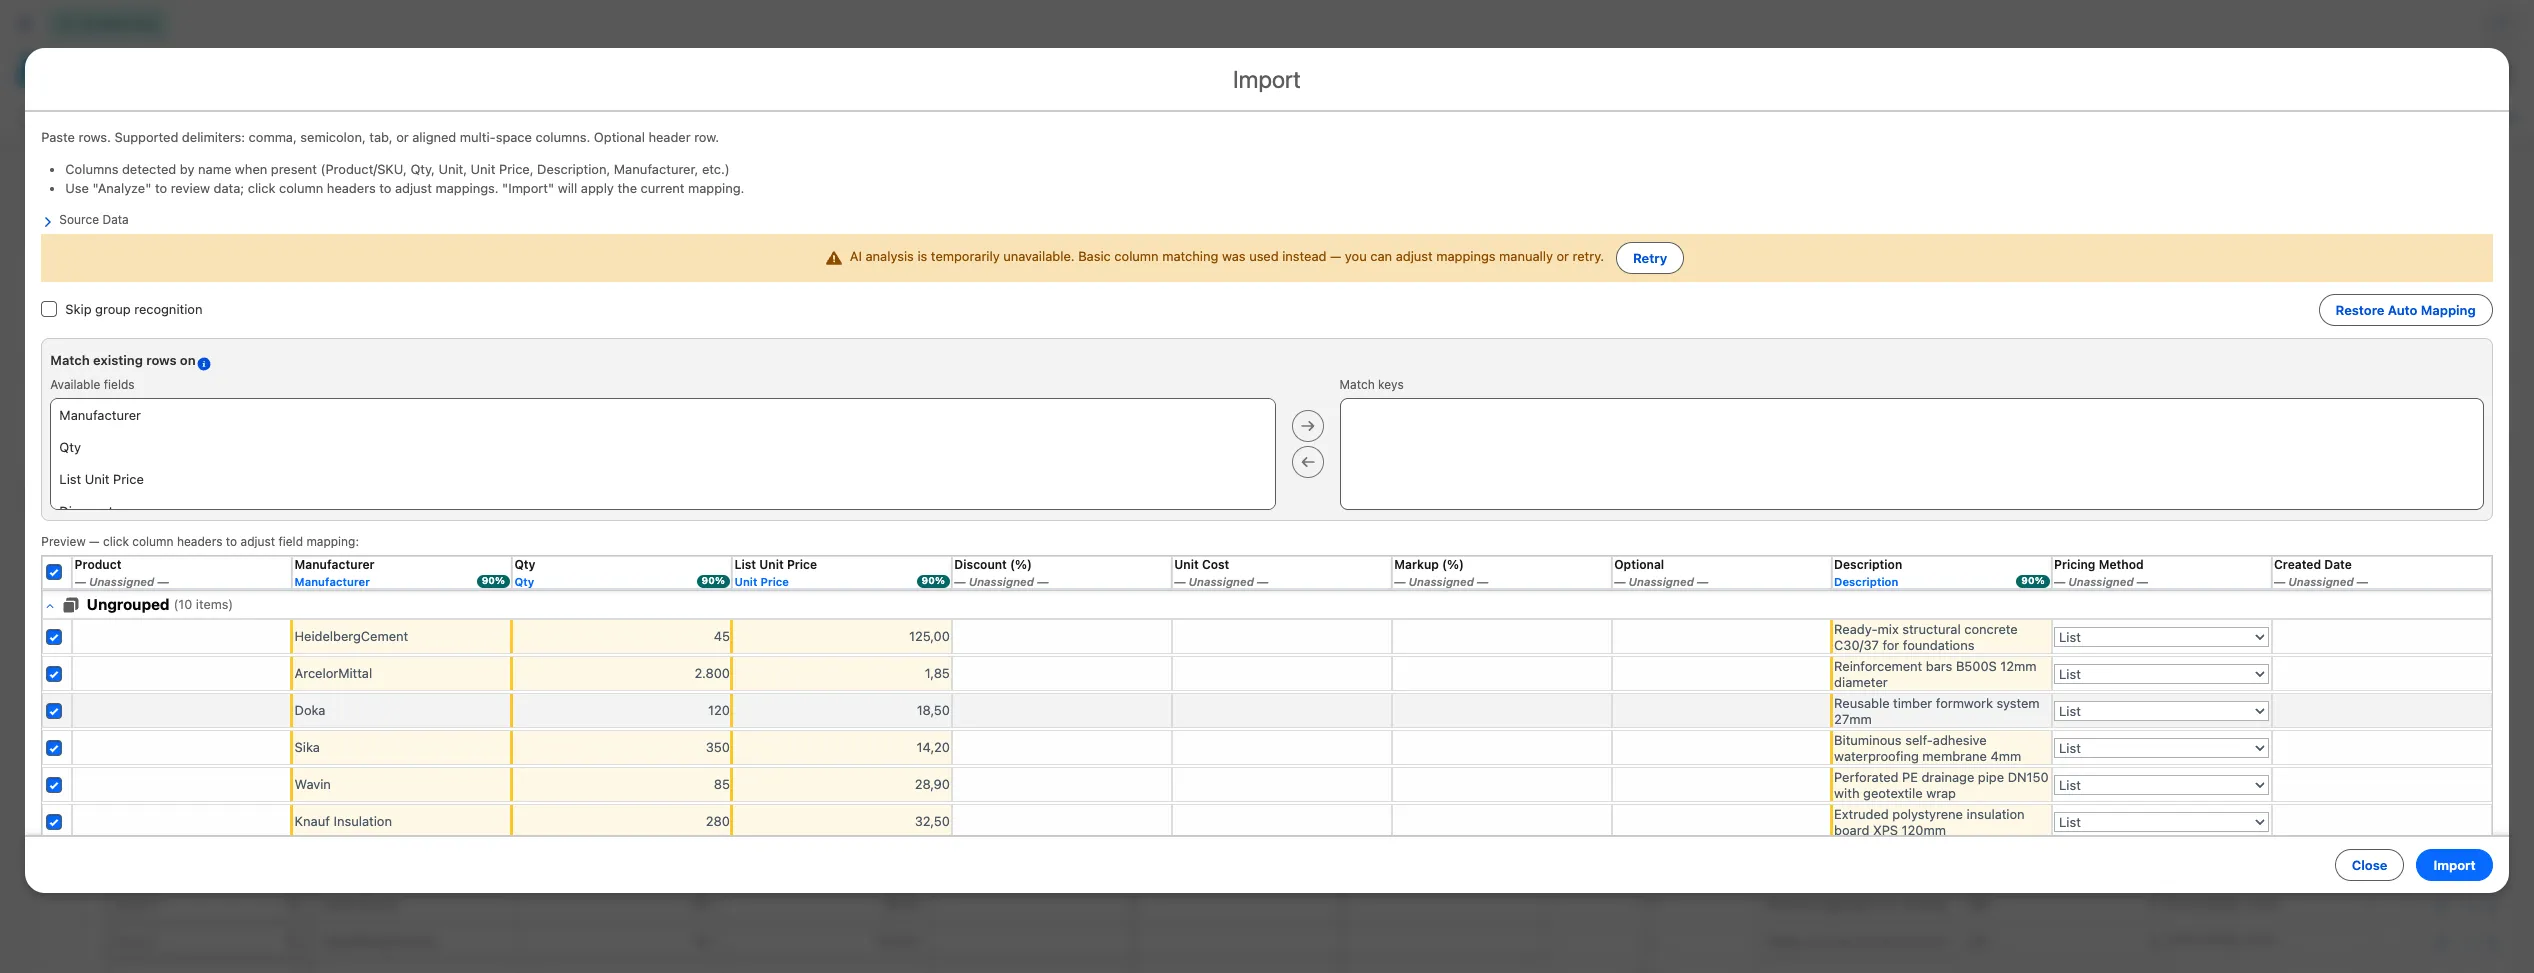2534x973 pixels.
Task: Open Pricing Method dropdown for Doka row
Action: click(2160, 711)
